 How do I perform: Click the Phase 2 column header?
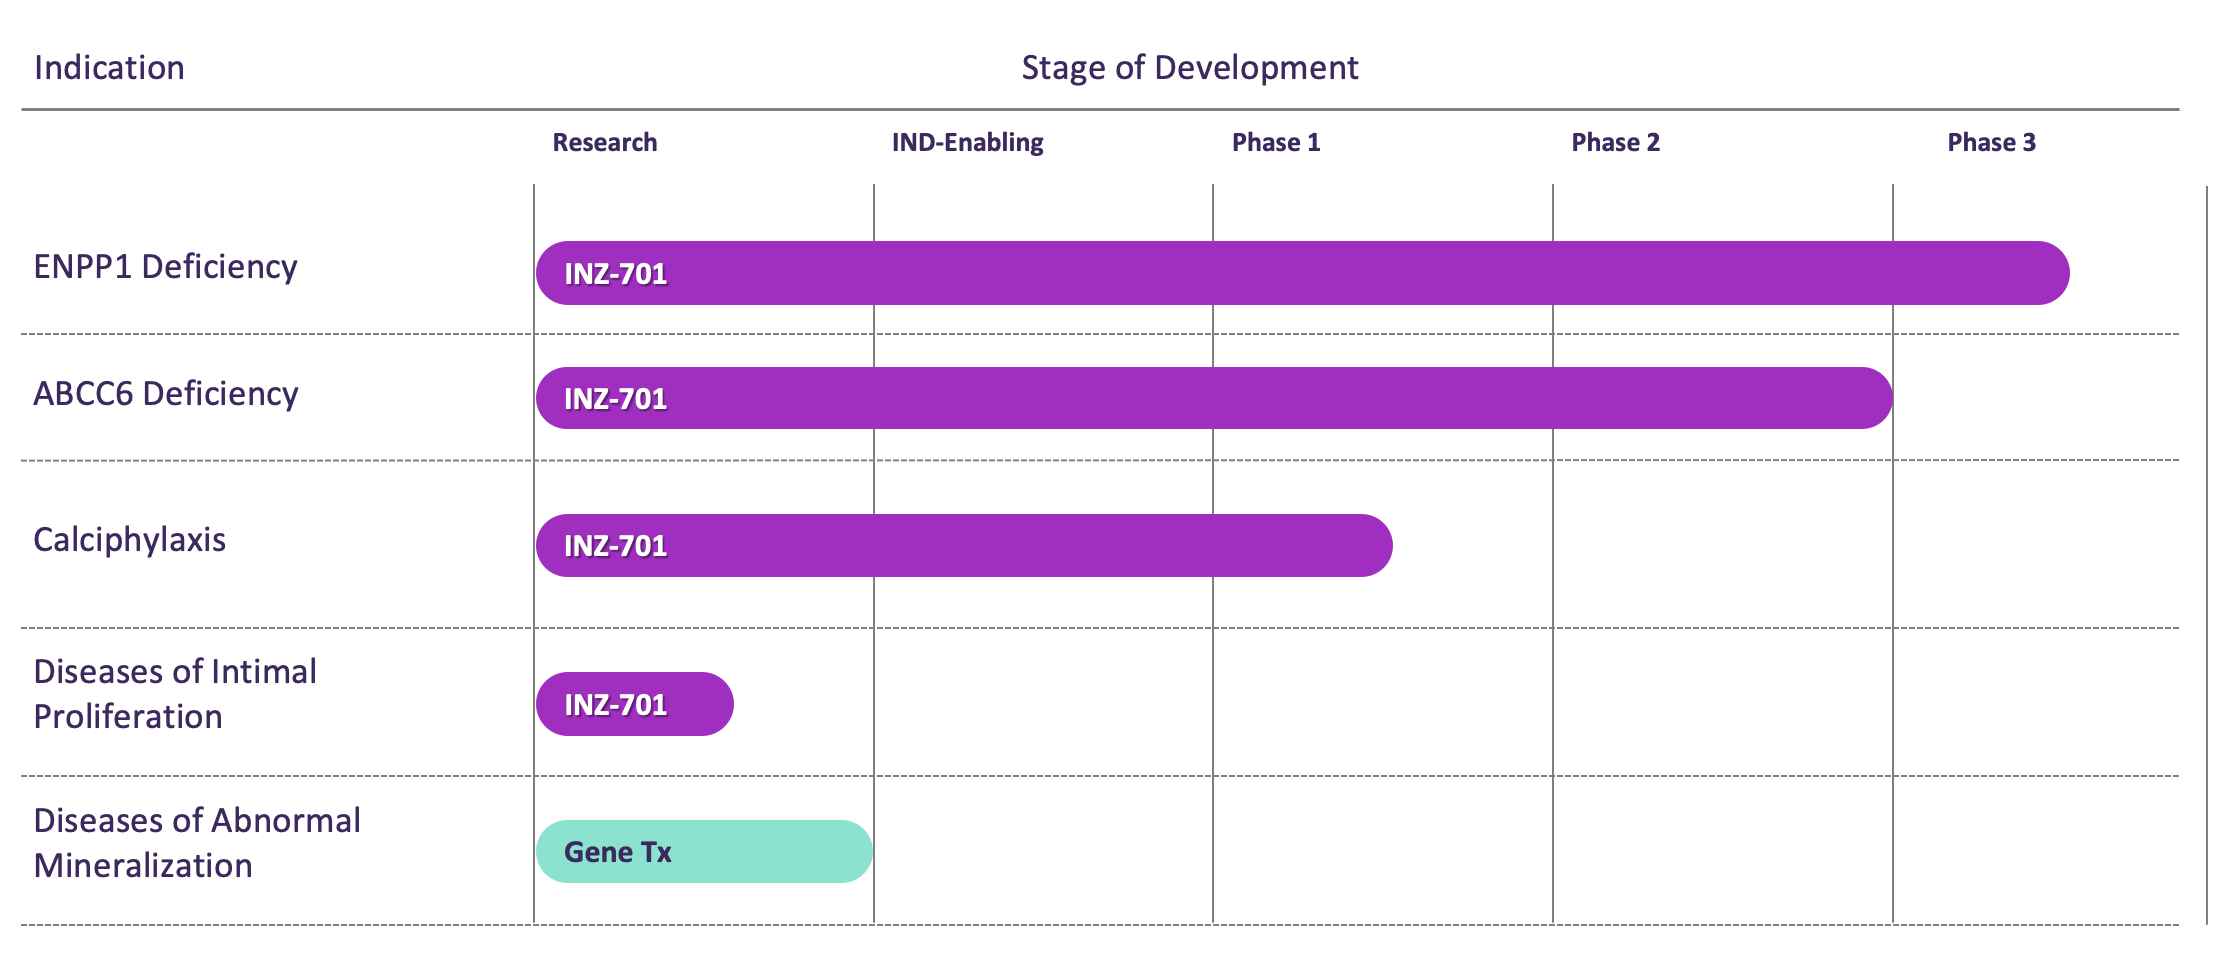1615,142
